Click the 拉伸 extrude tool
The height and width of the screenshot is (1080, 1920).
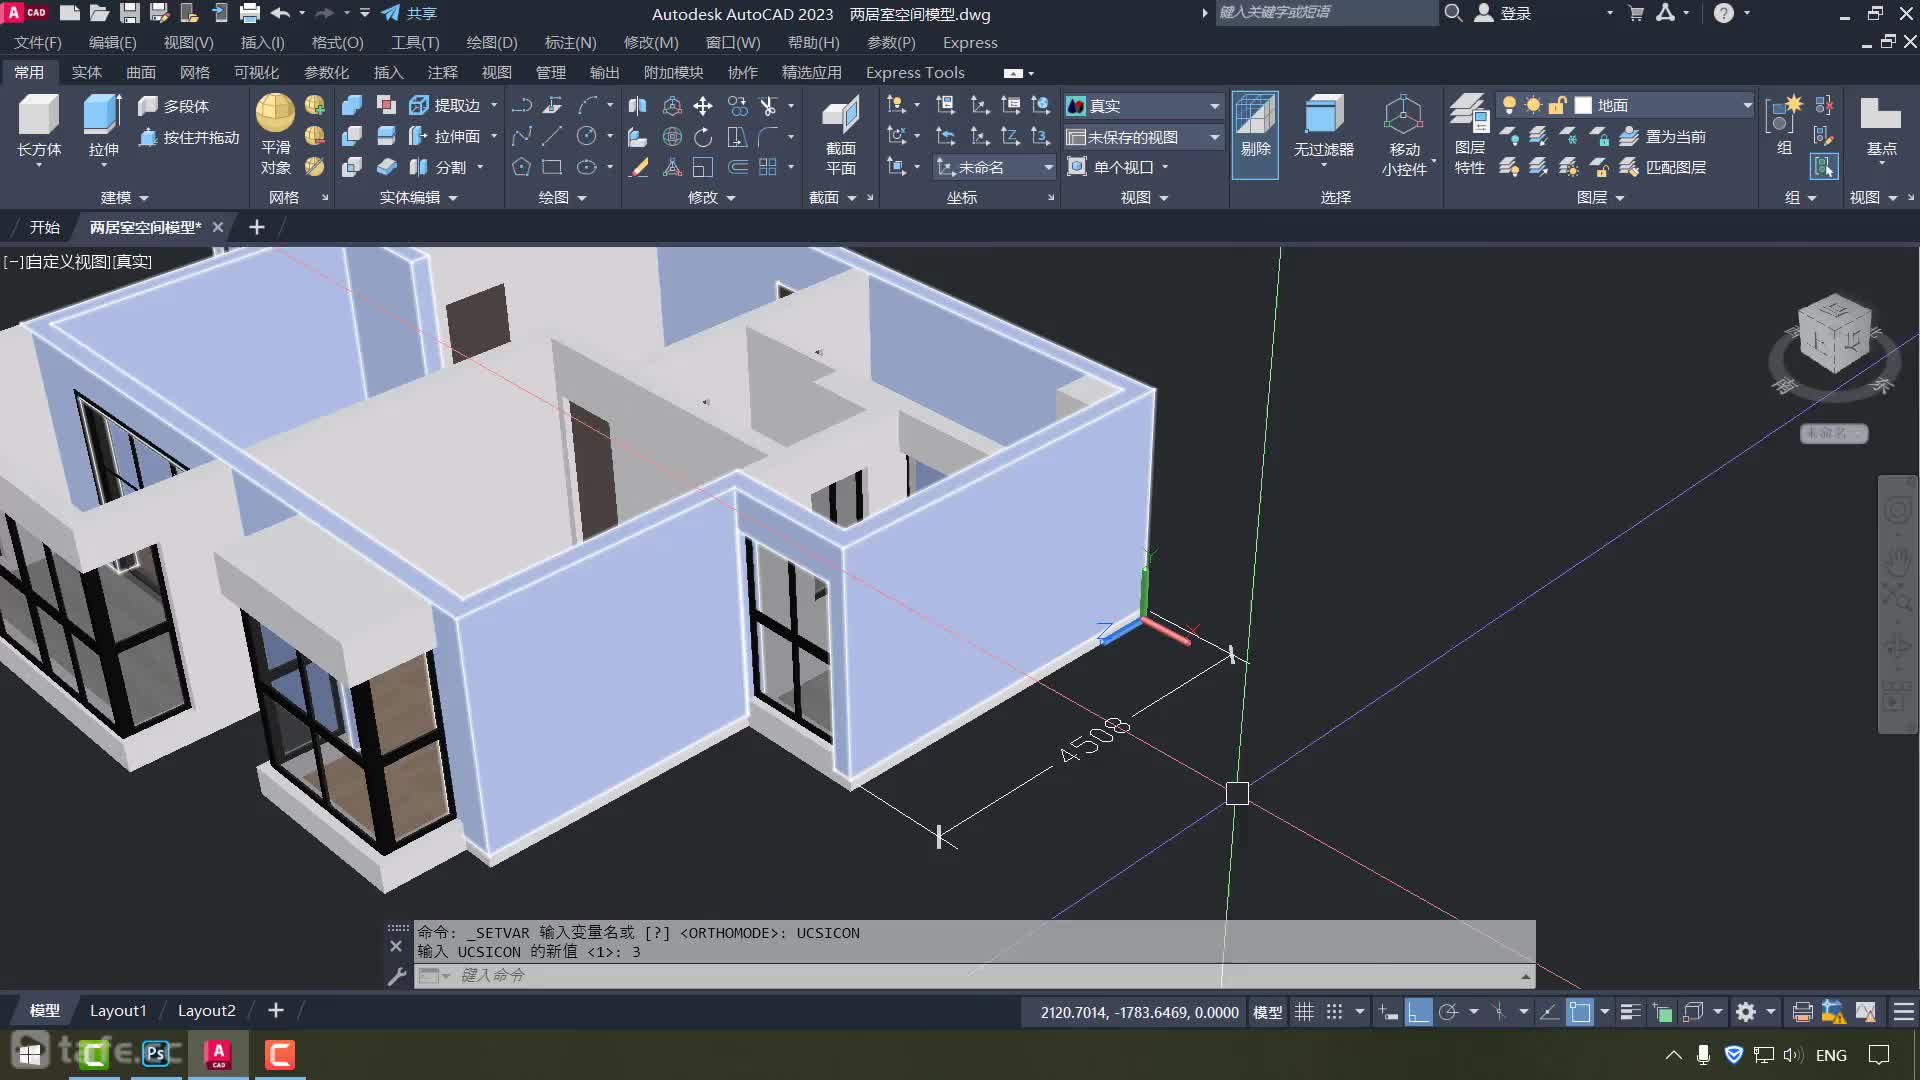pos(103,127)
